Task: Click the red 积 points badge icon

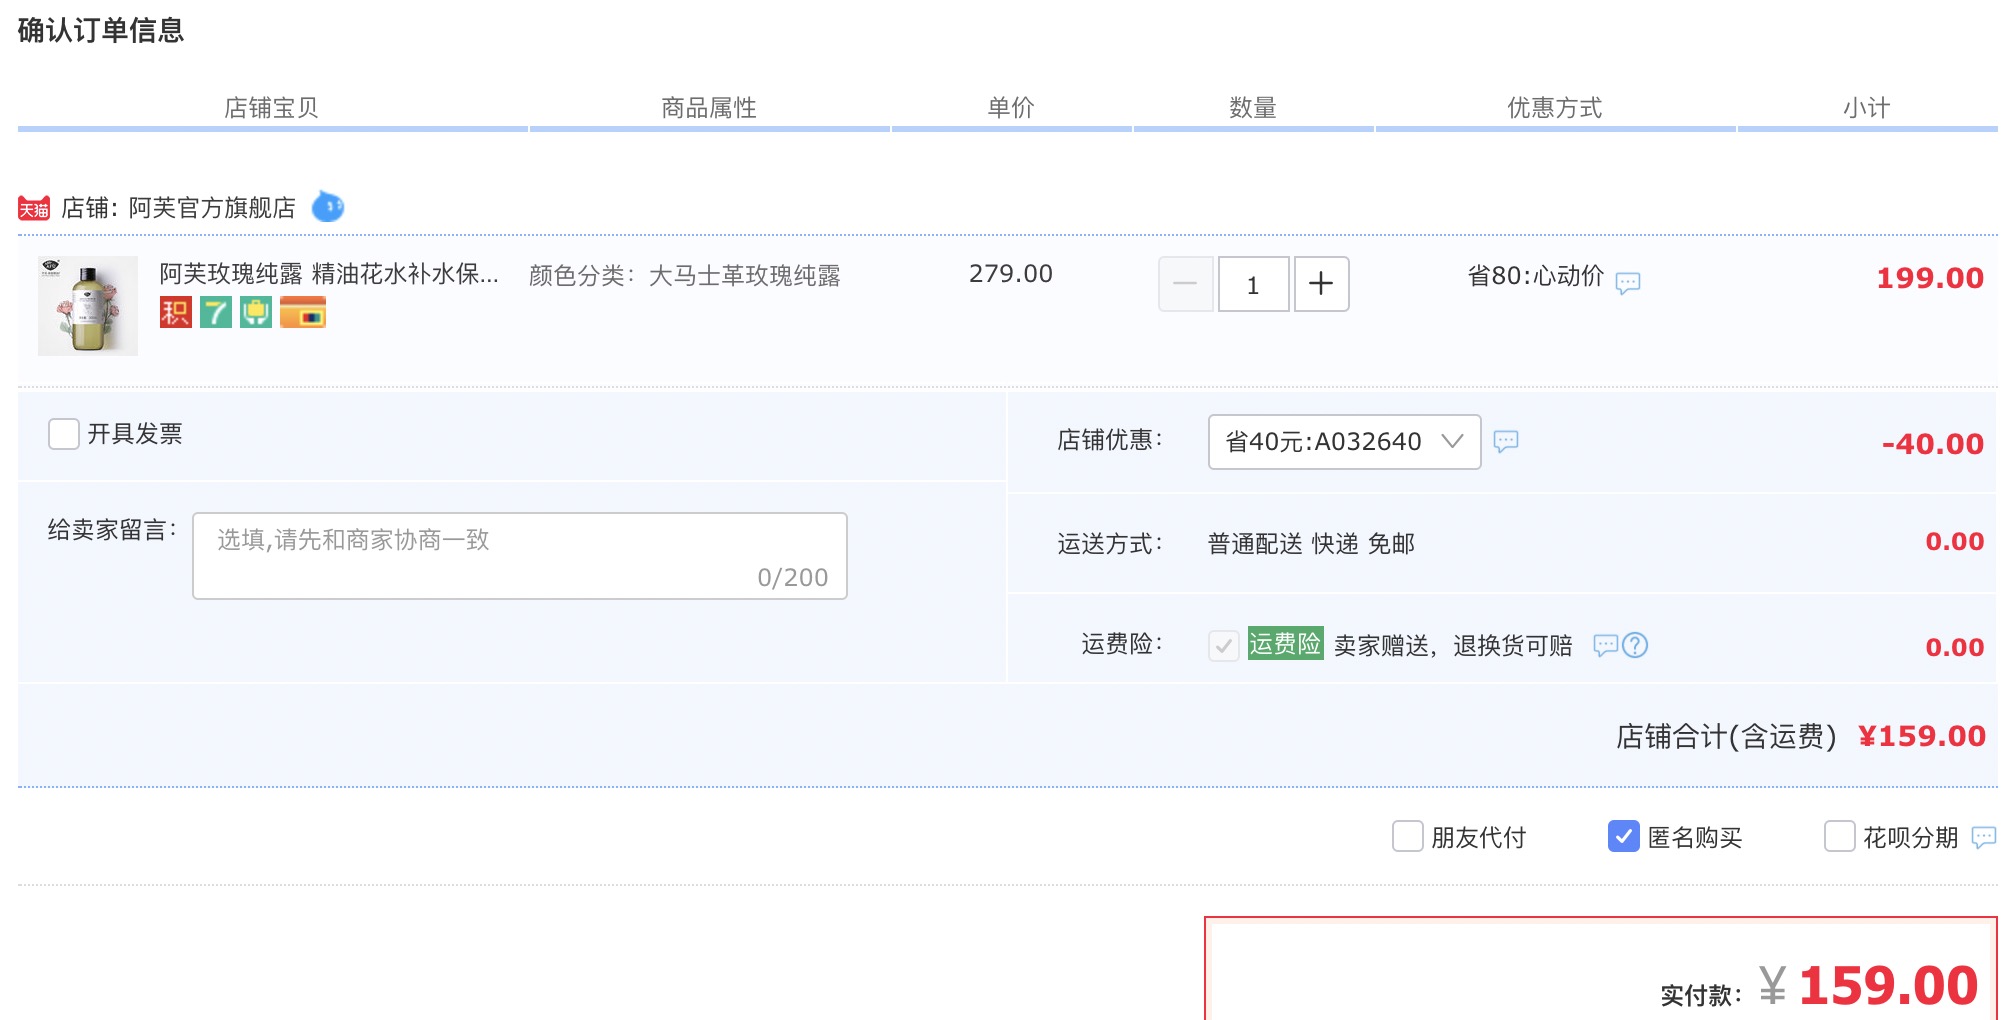Action: (176, 312)
